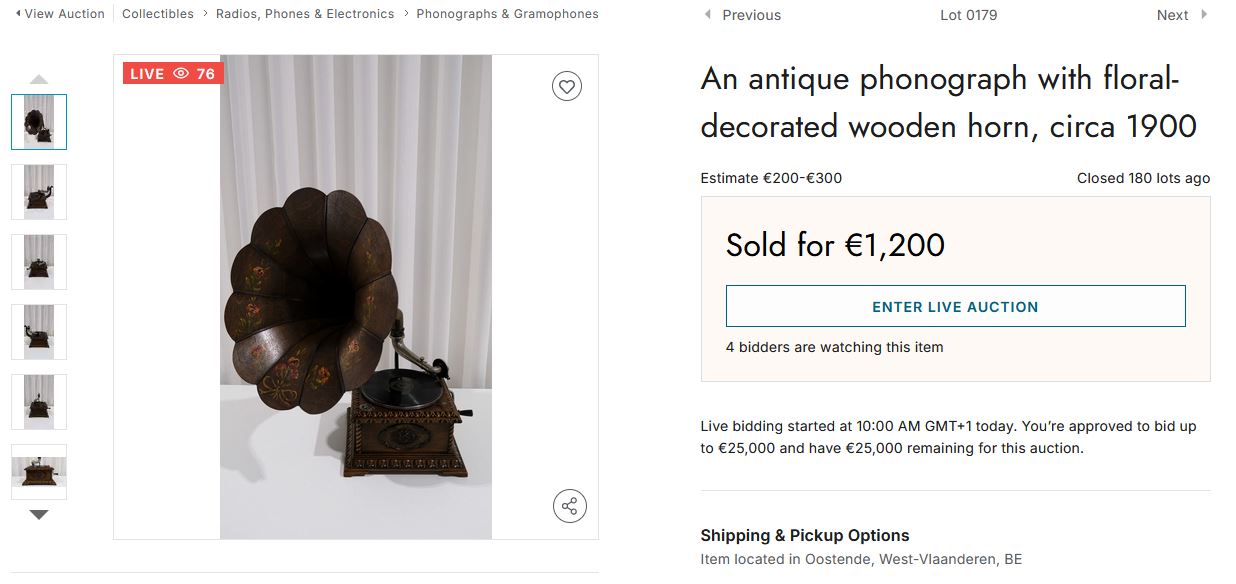Select the sixth phonograph thumbnail
This screenshot has width=1236, height=584.
pos(39,472)
